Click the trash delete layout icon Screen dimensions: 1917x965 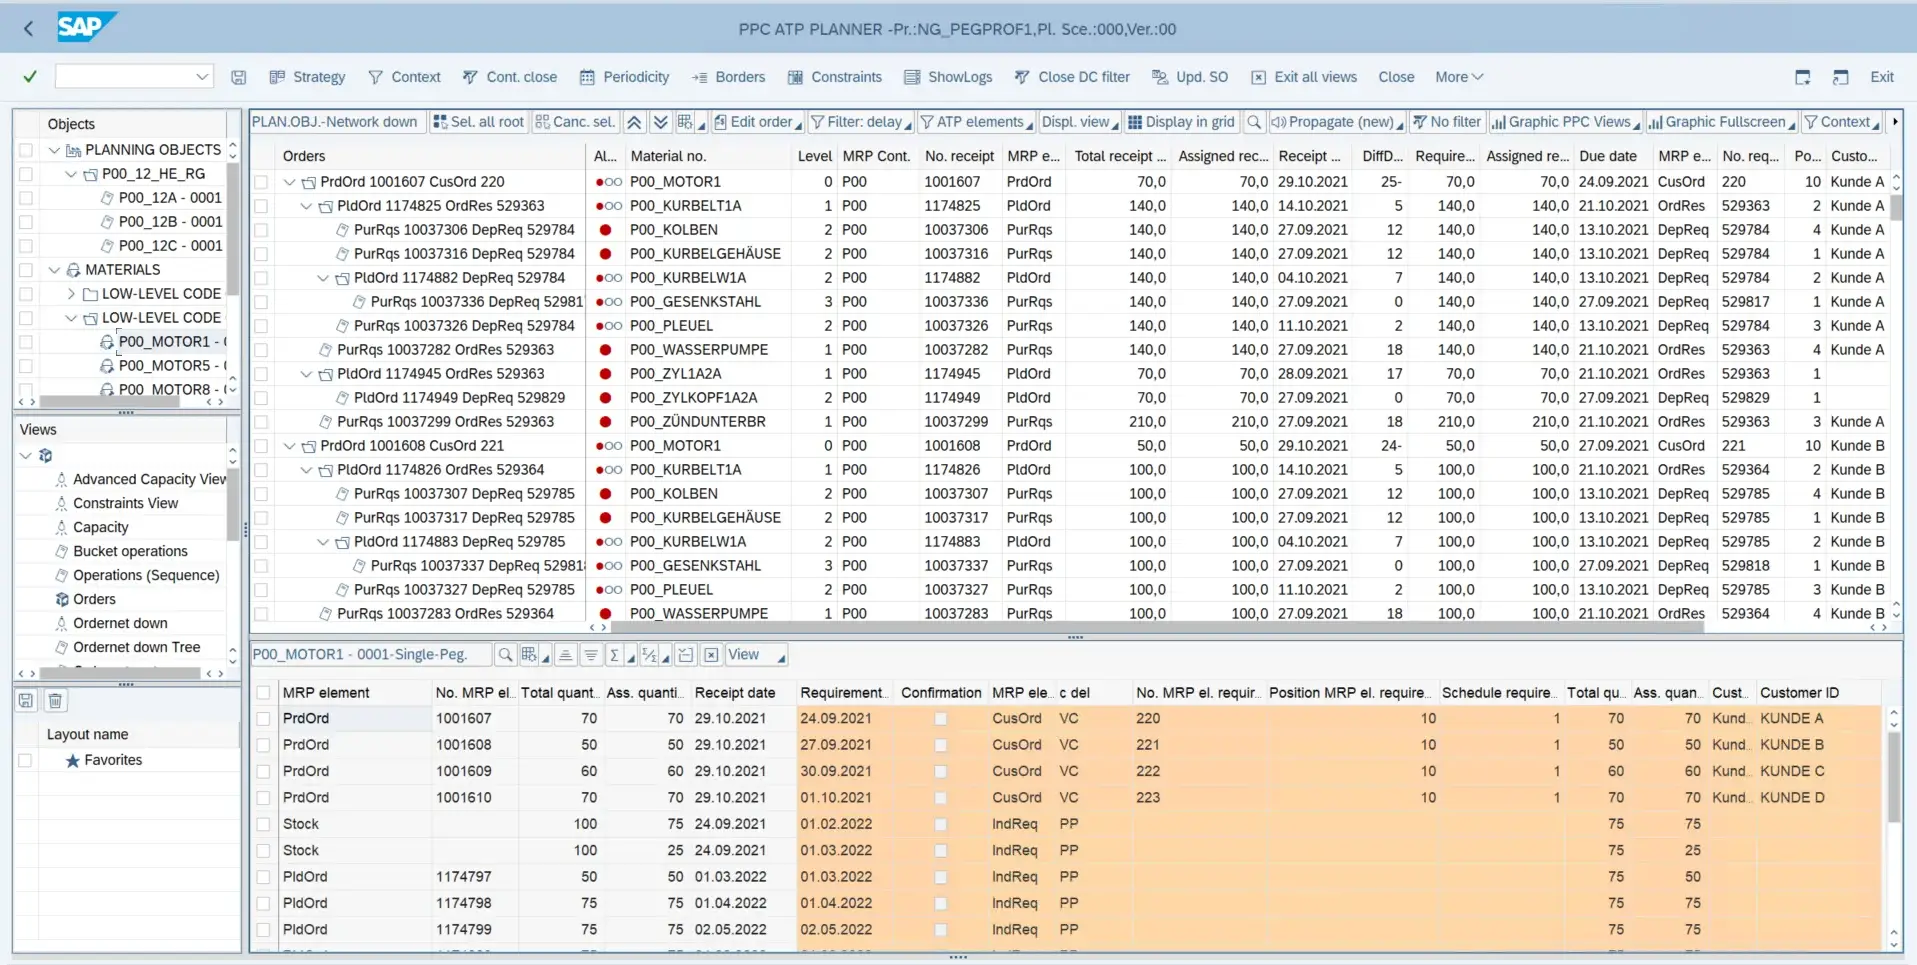click(56, 701)
